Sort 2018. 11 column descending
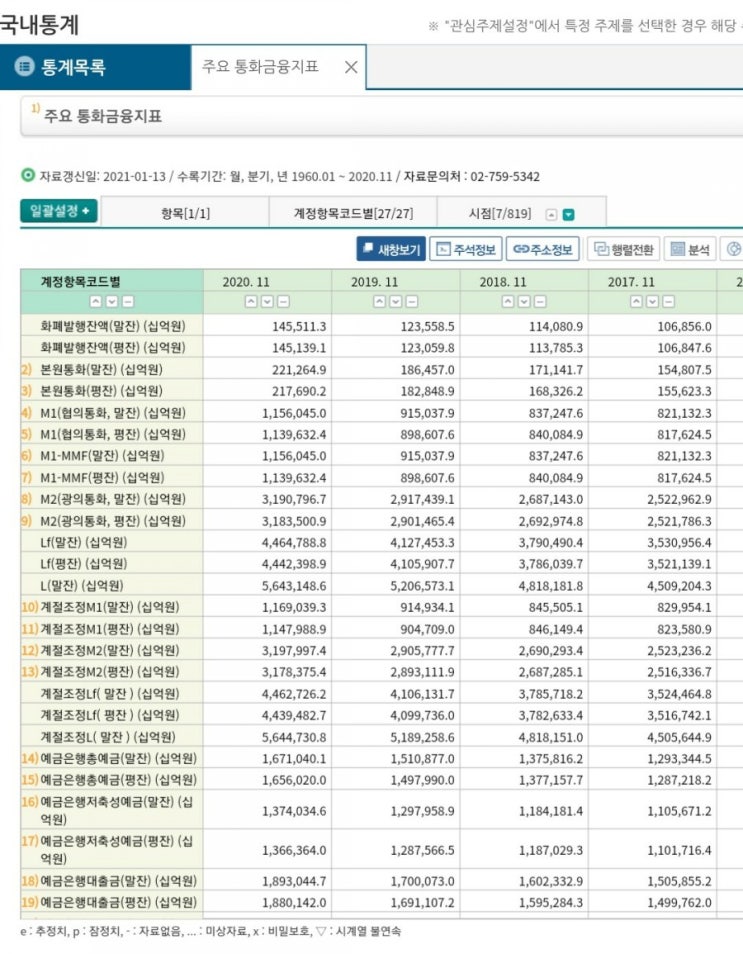The image size is (743, 954). click(524, 301)
